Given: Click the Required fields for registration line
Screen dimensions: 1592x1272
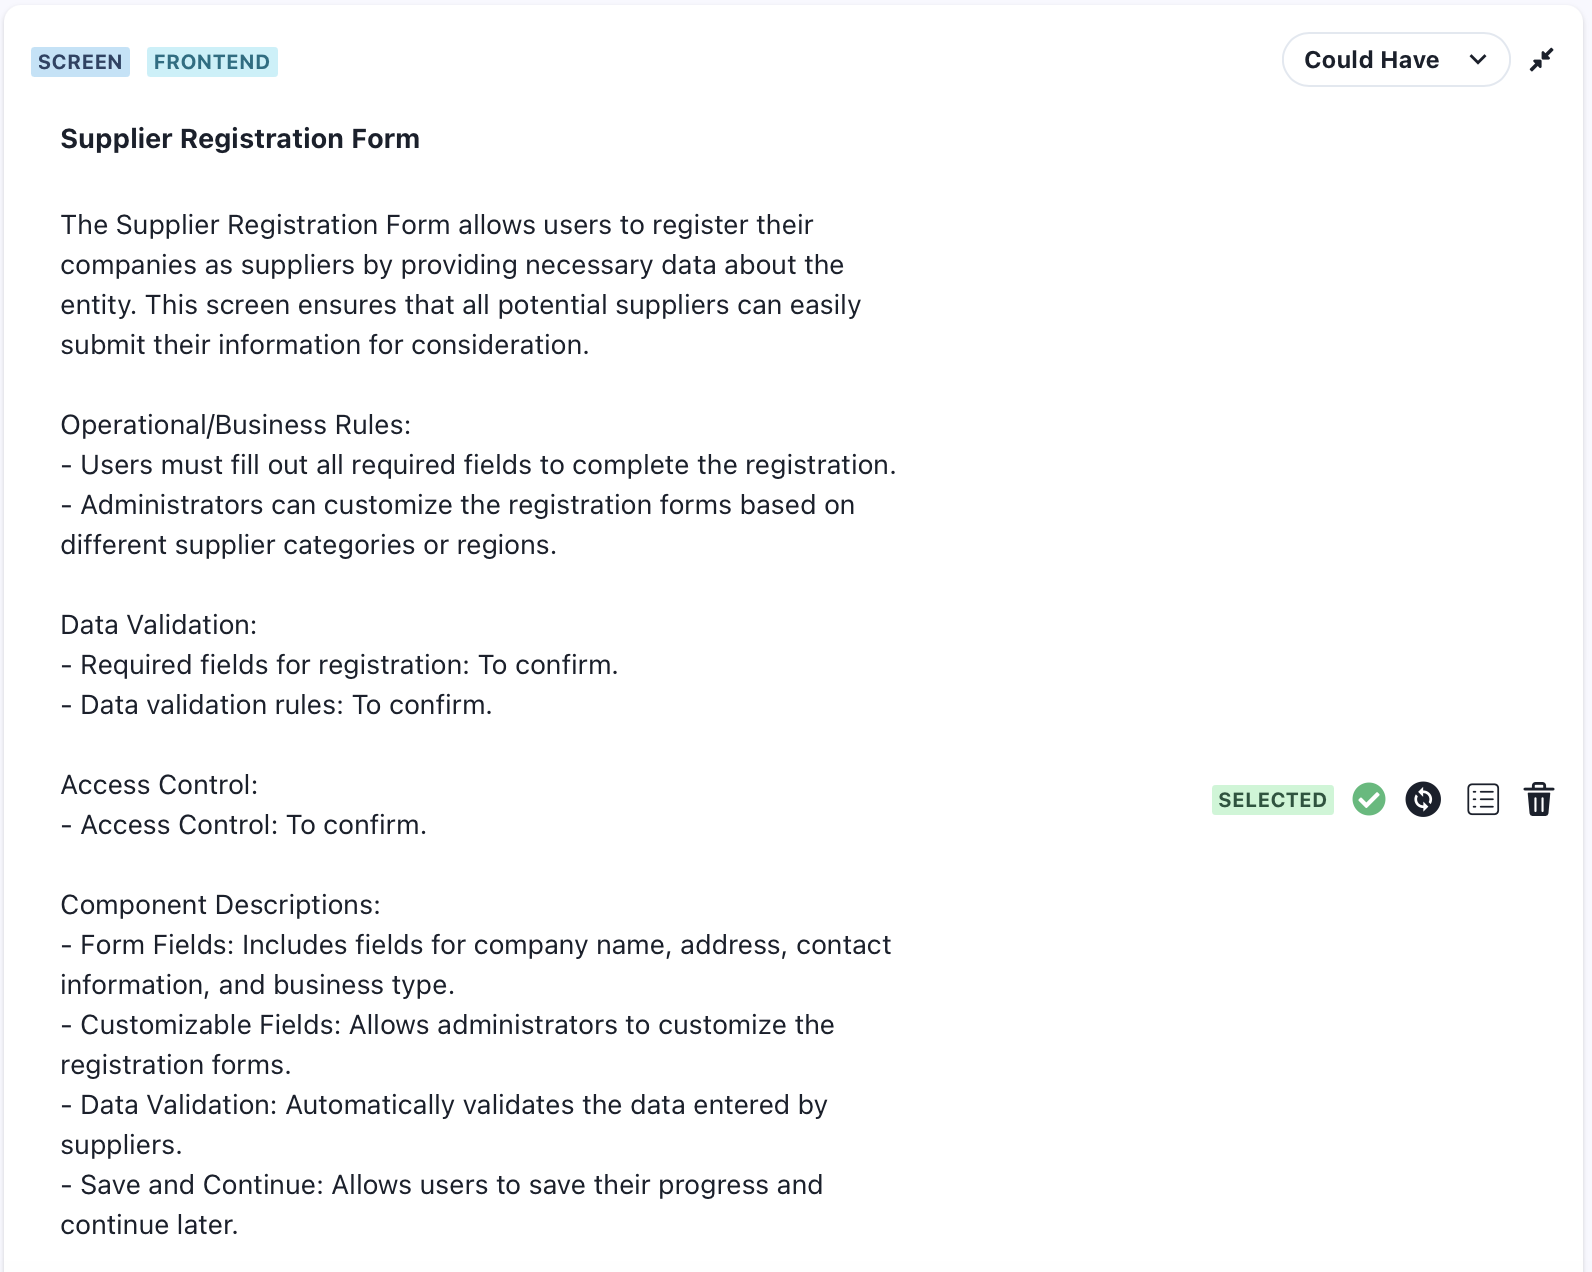Looking at the screenshot, I should [339, 665].
